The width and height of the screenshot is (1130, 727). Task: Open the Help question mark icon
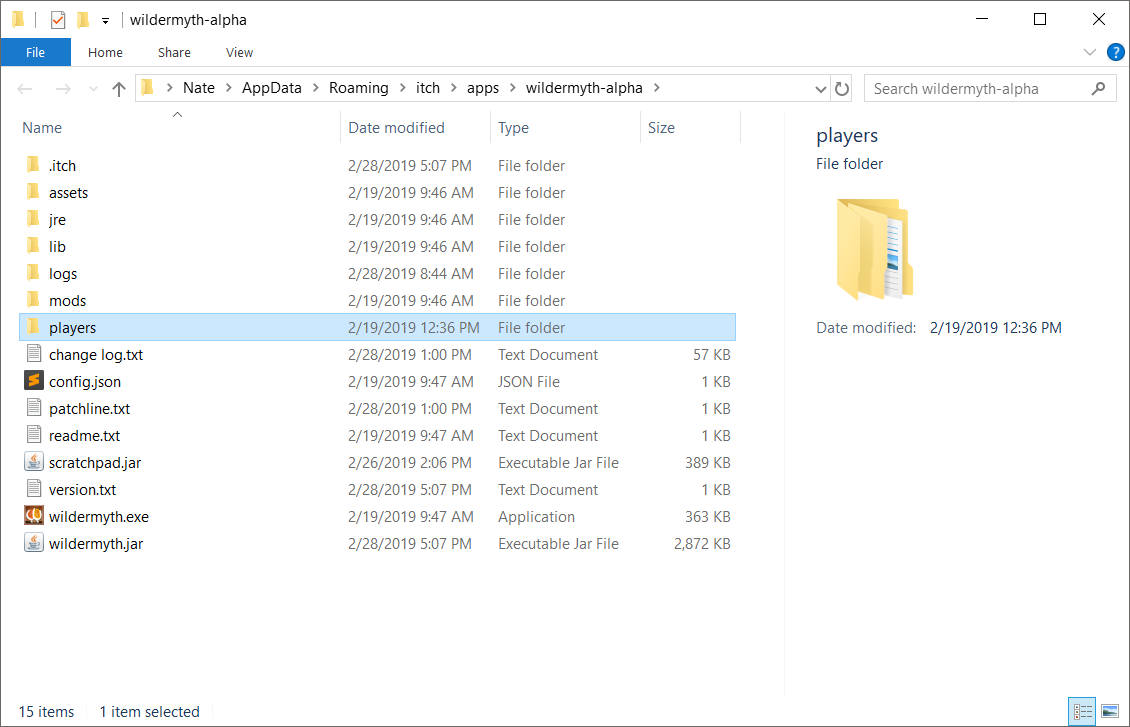click(x=1115, y=52)
